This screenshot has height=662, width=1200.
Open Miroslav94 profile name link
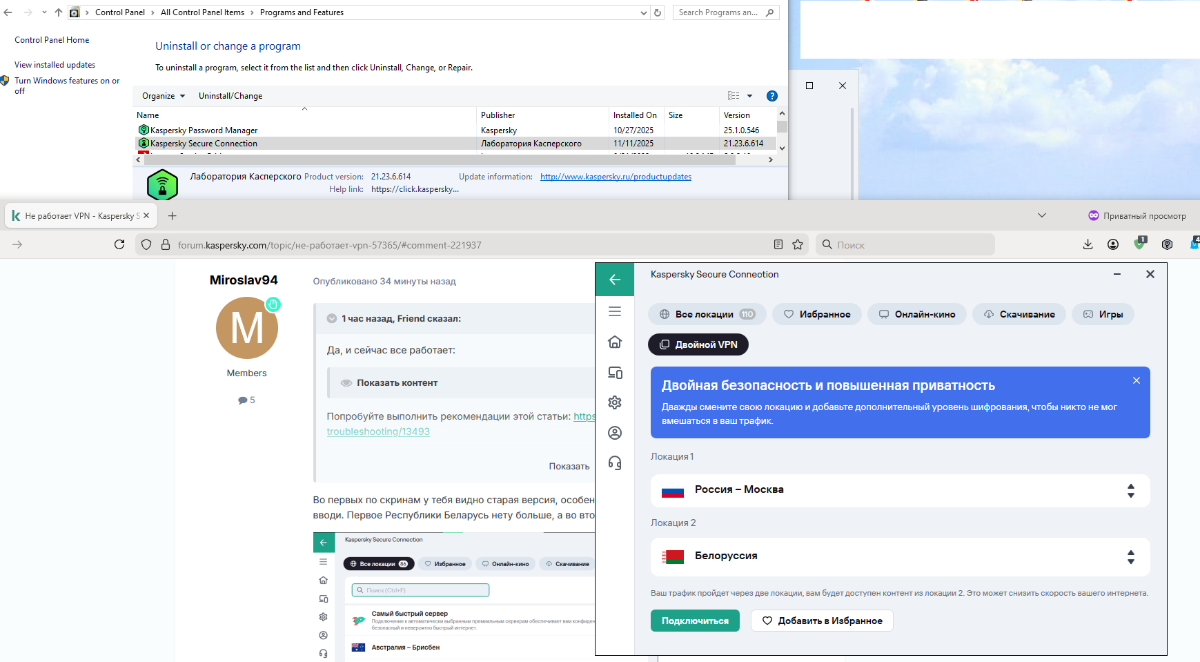(x=244, y=280)
